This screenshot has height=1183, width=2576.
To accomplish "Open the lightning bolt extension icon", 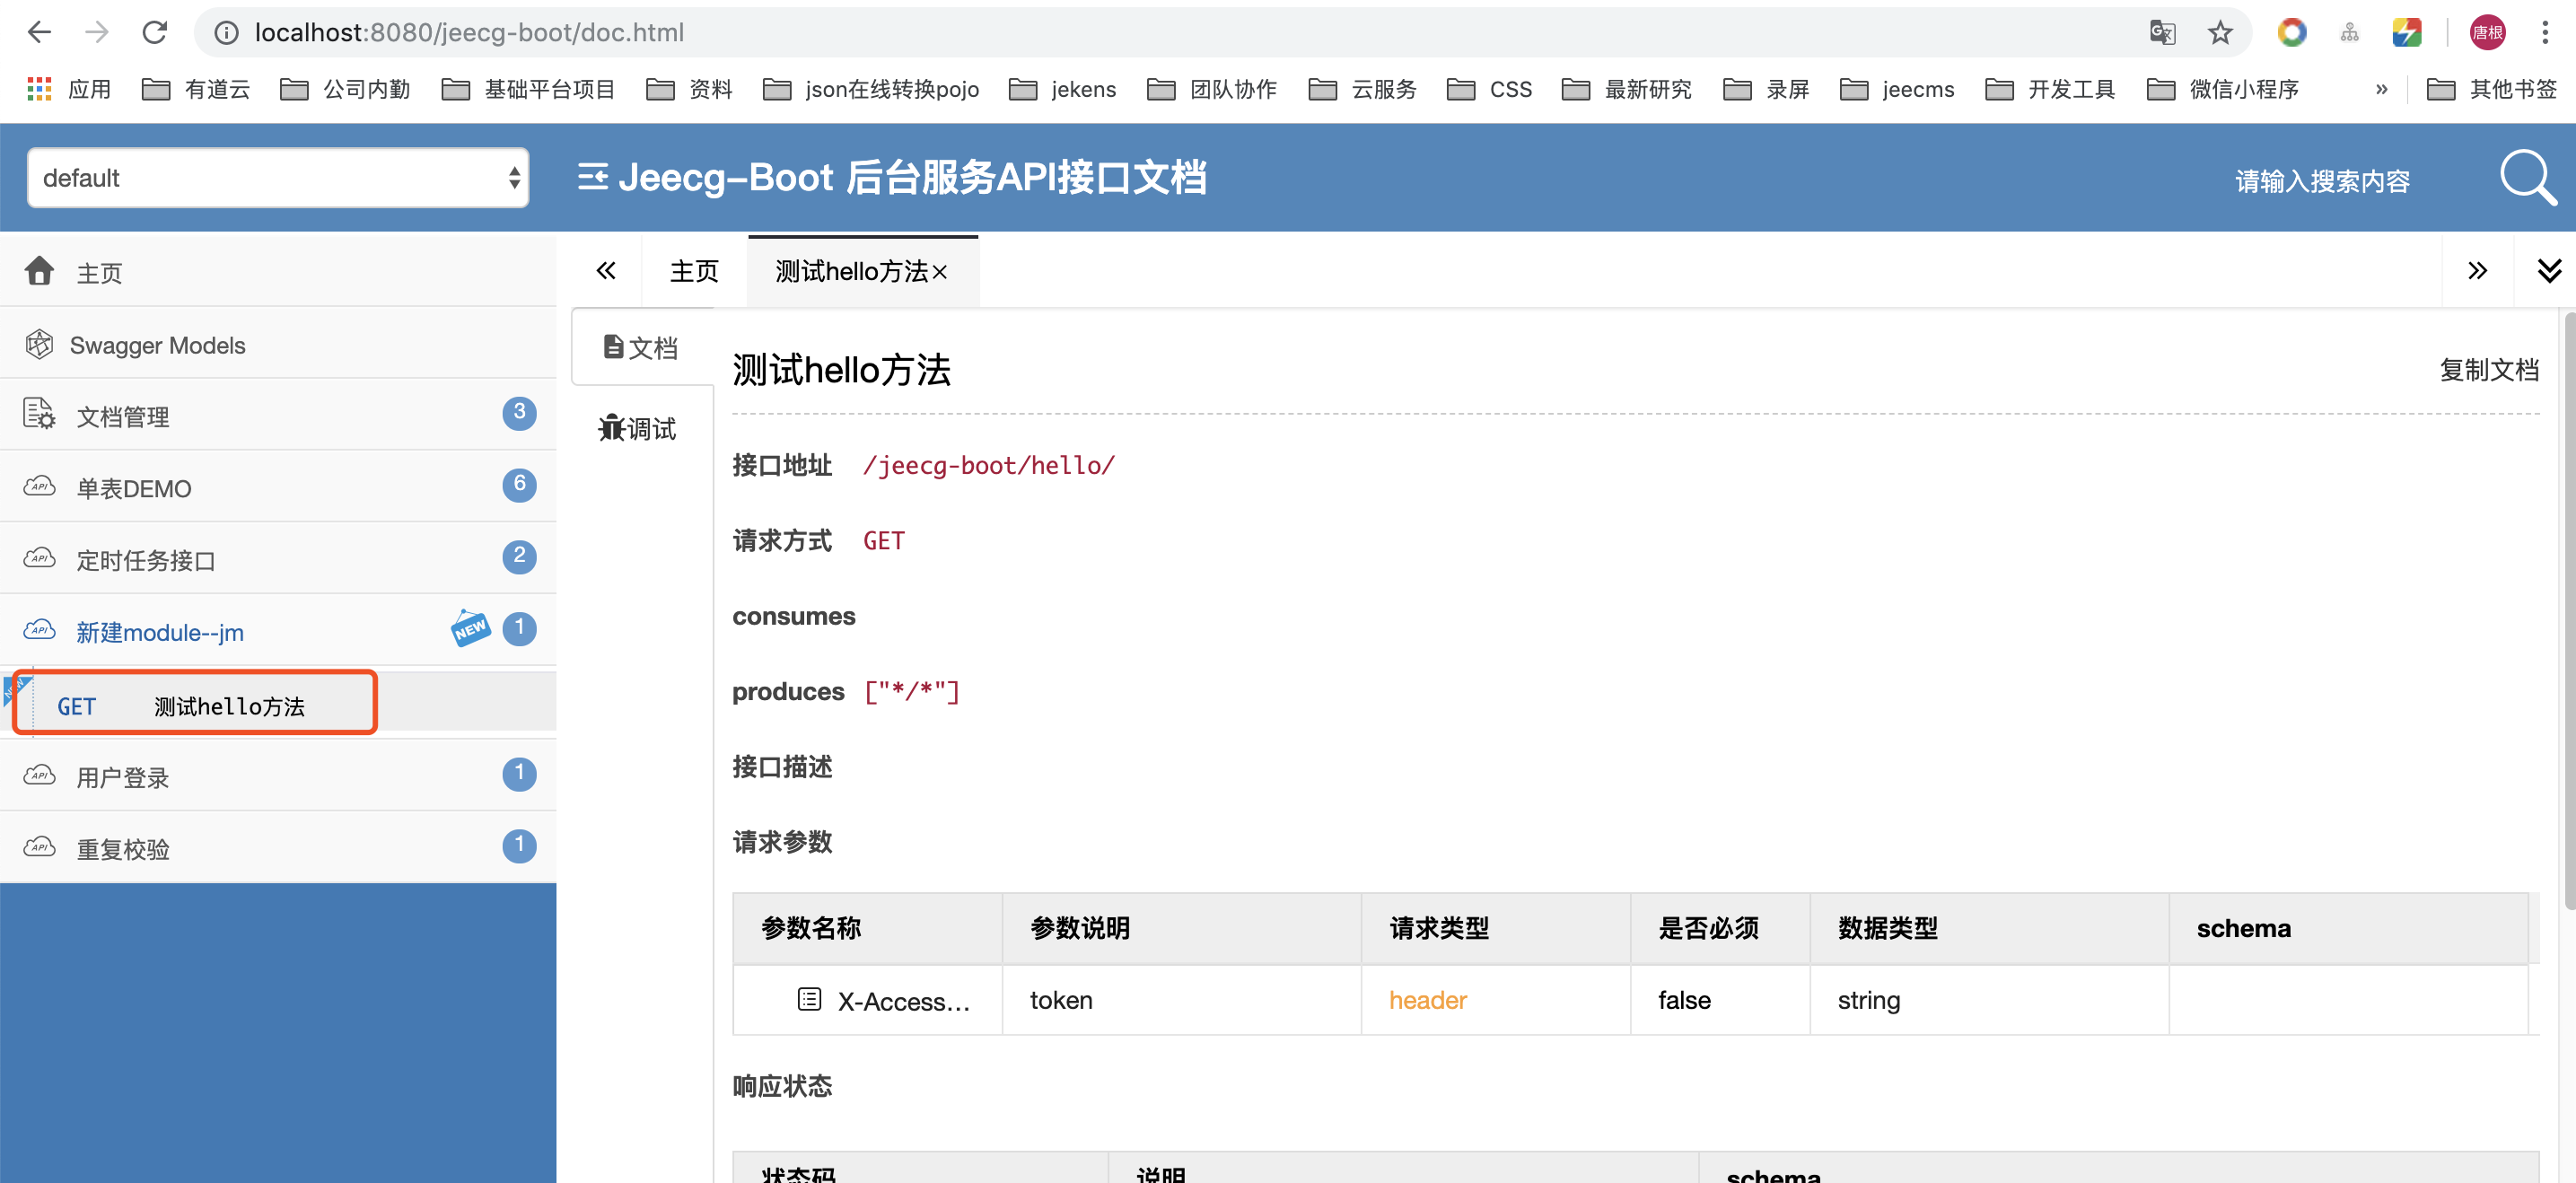I will [2406, 33].
